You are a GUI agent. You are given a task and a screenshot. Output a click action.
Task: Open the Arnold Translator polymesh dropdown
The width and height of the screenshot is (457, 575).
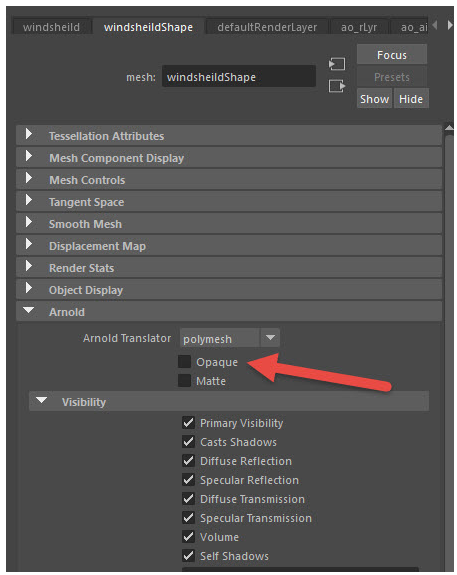click(x=230, y=338)
